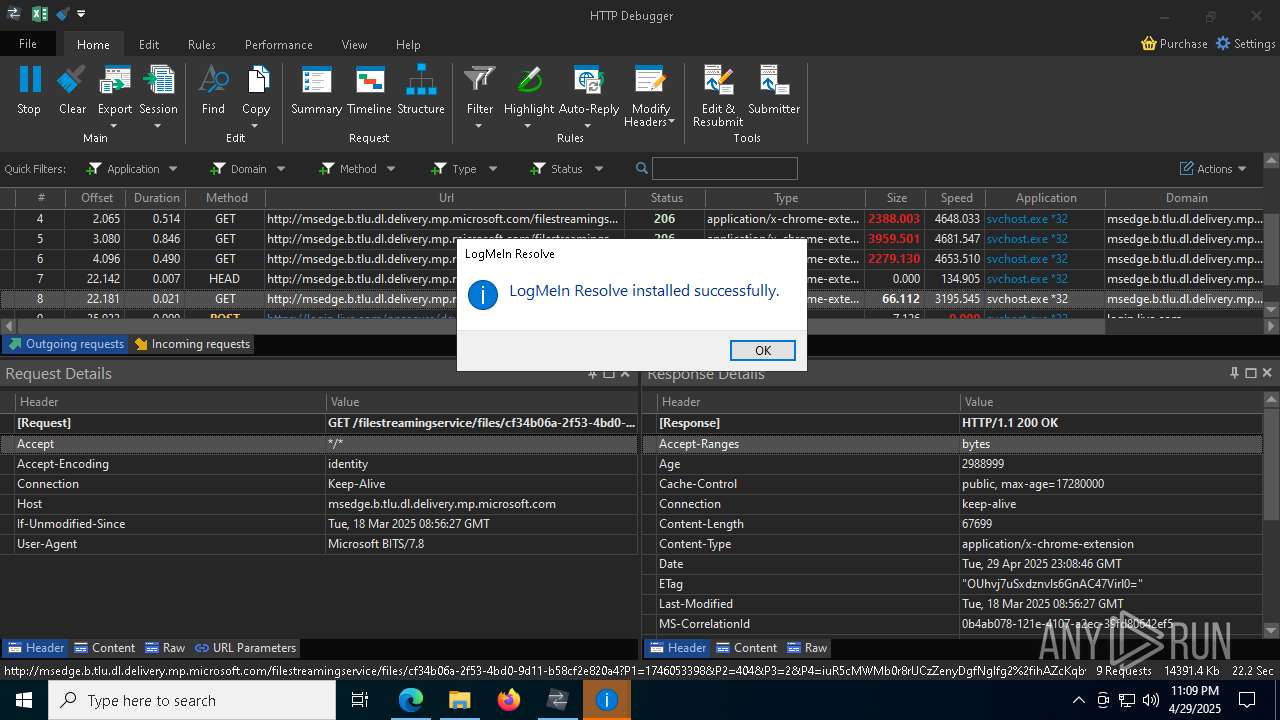Select request row 4 in the list
This screenshot has height=720, width=1280.
pyautogui.click(x=632, y=218)
